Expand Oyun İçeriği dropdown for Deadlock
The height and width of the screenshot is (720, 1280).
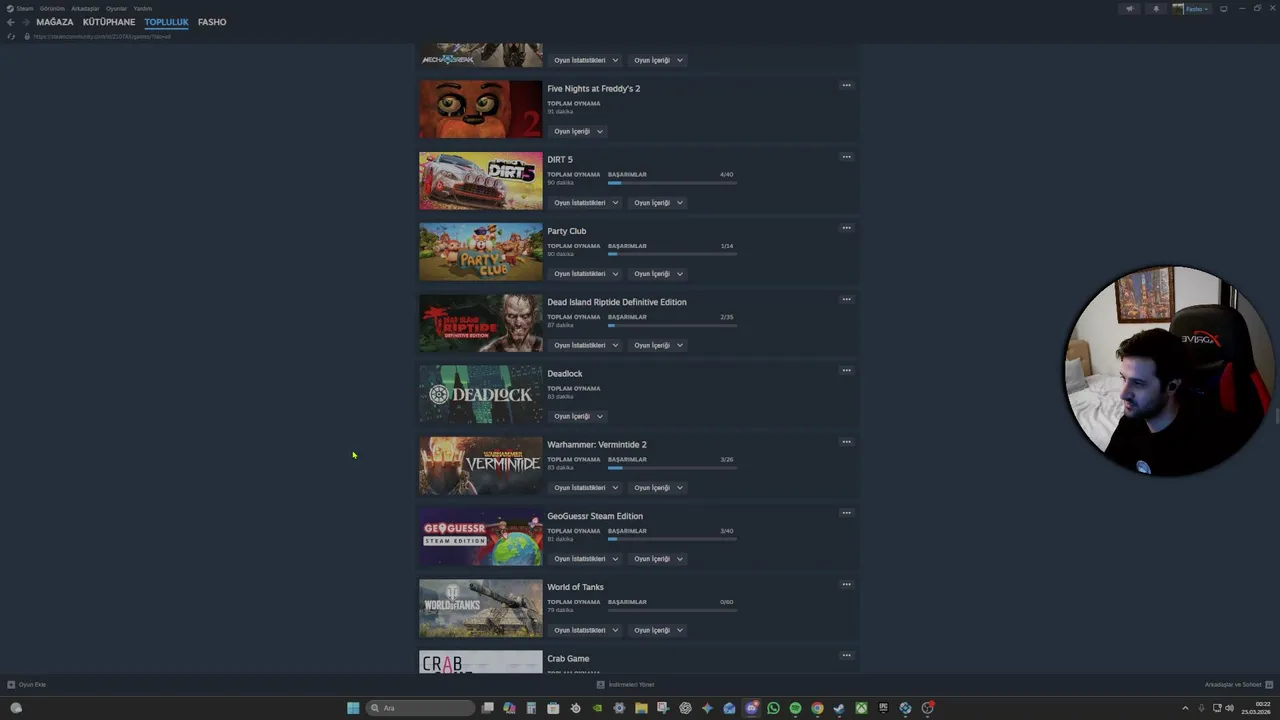pyautogui.click(x=578, y=416)
